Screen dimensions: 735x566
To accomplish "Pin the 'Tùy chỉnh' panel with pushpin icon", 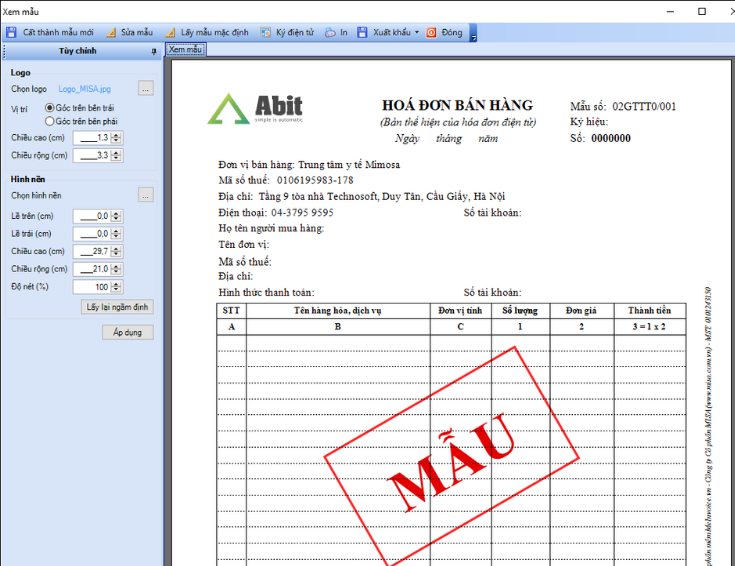I will pyautogui.click(x=153, y=50).
